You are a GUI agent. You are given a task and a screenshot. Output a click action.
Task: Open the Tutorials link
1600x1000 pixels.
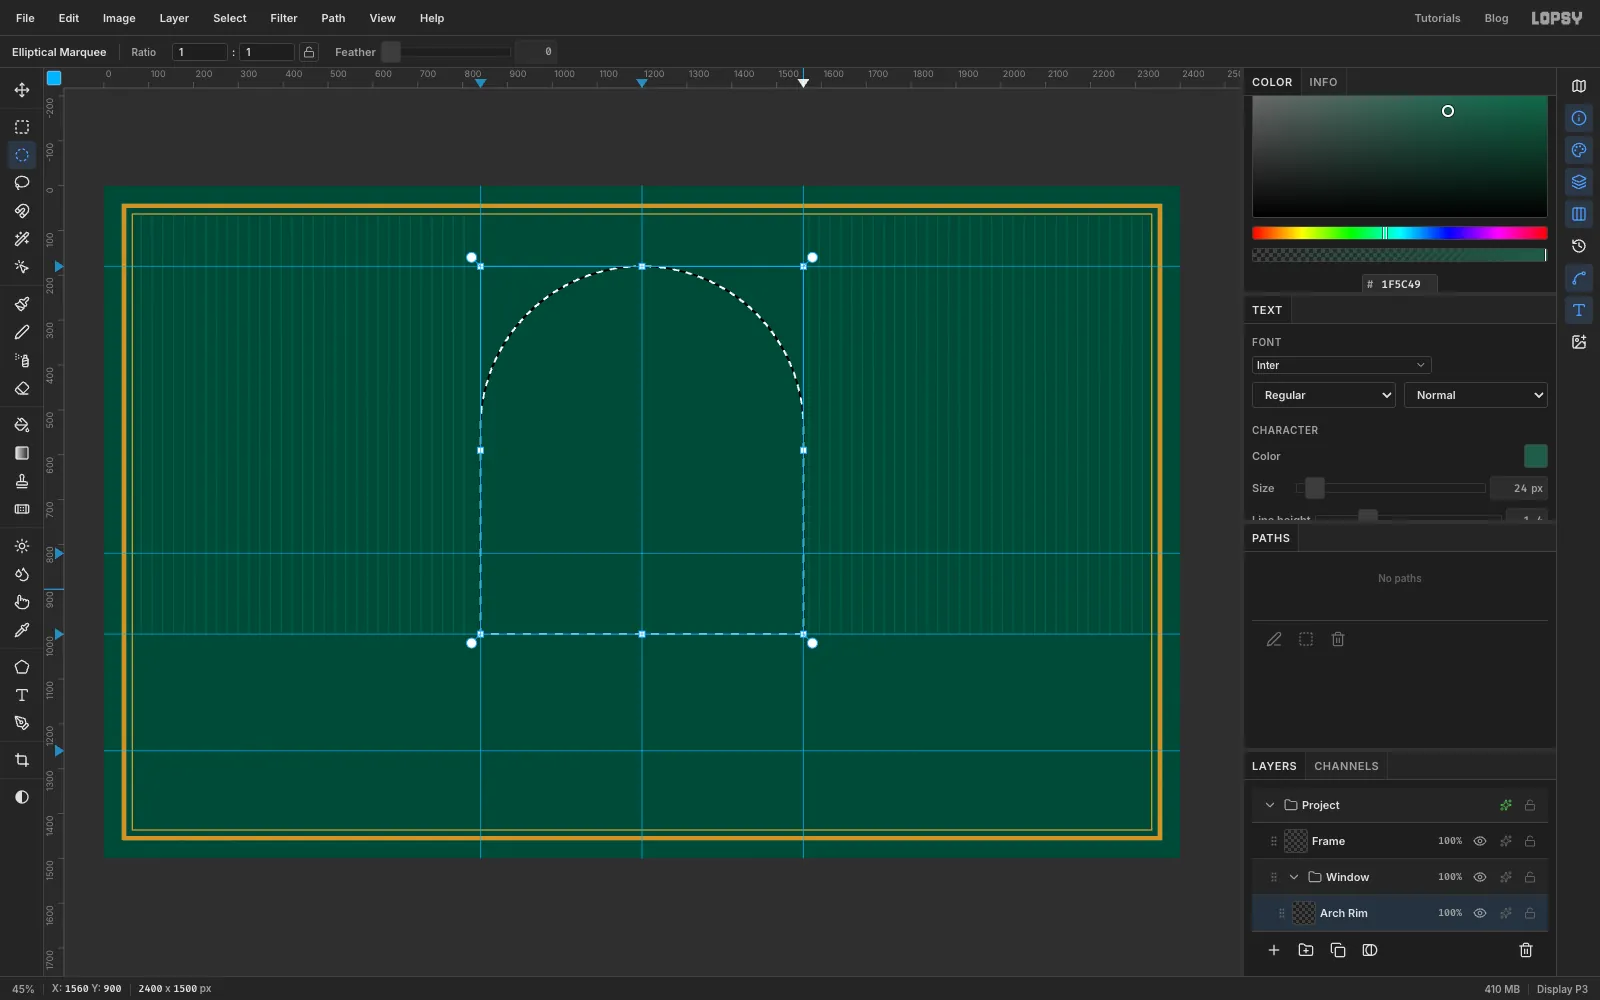coord(1437,18)
